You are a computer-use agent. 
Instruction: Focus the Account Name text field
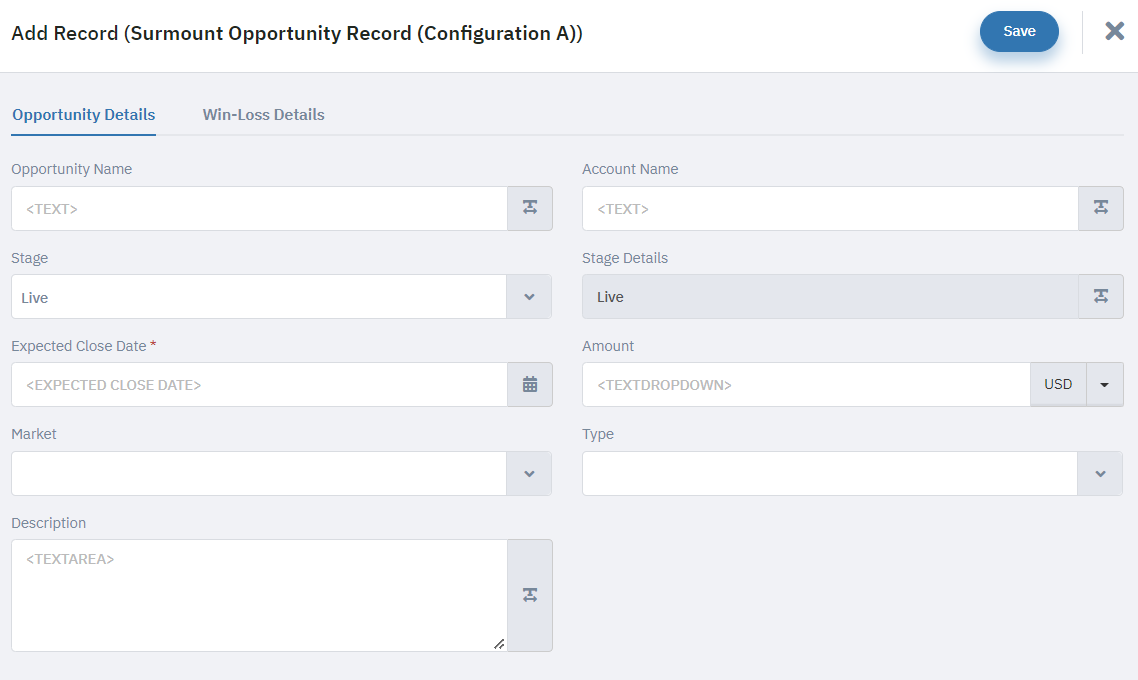(x=830, y=208)
